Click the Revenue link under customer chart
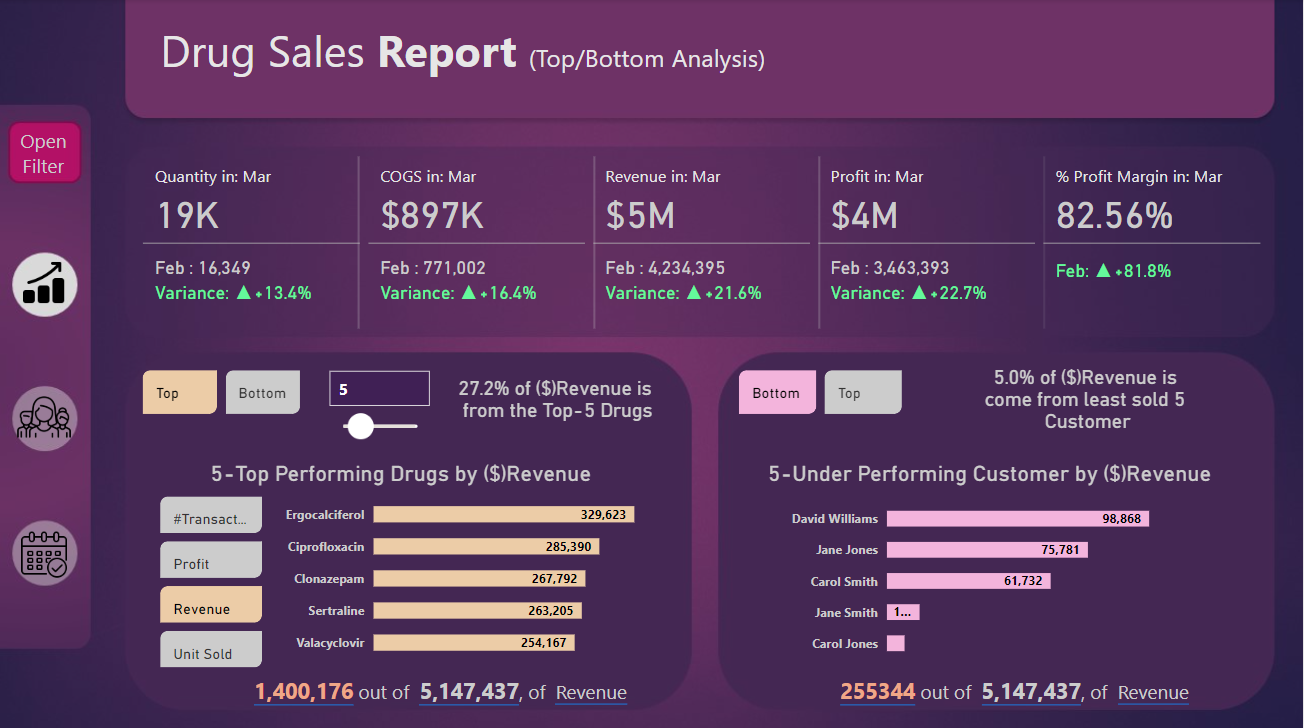1304x728 pixels. pos(1153,693)
